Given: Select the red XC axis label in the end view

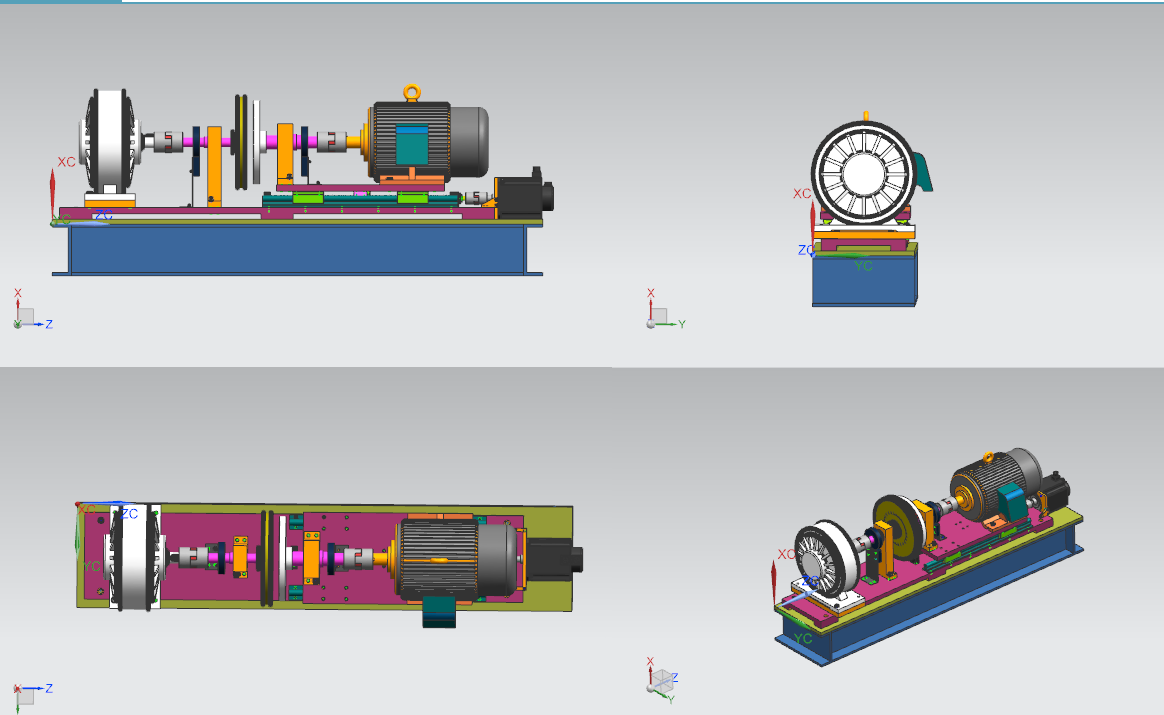Looking at the screenshot, I should (802, 194).
